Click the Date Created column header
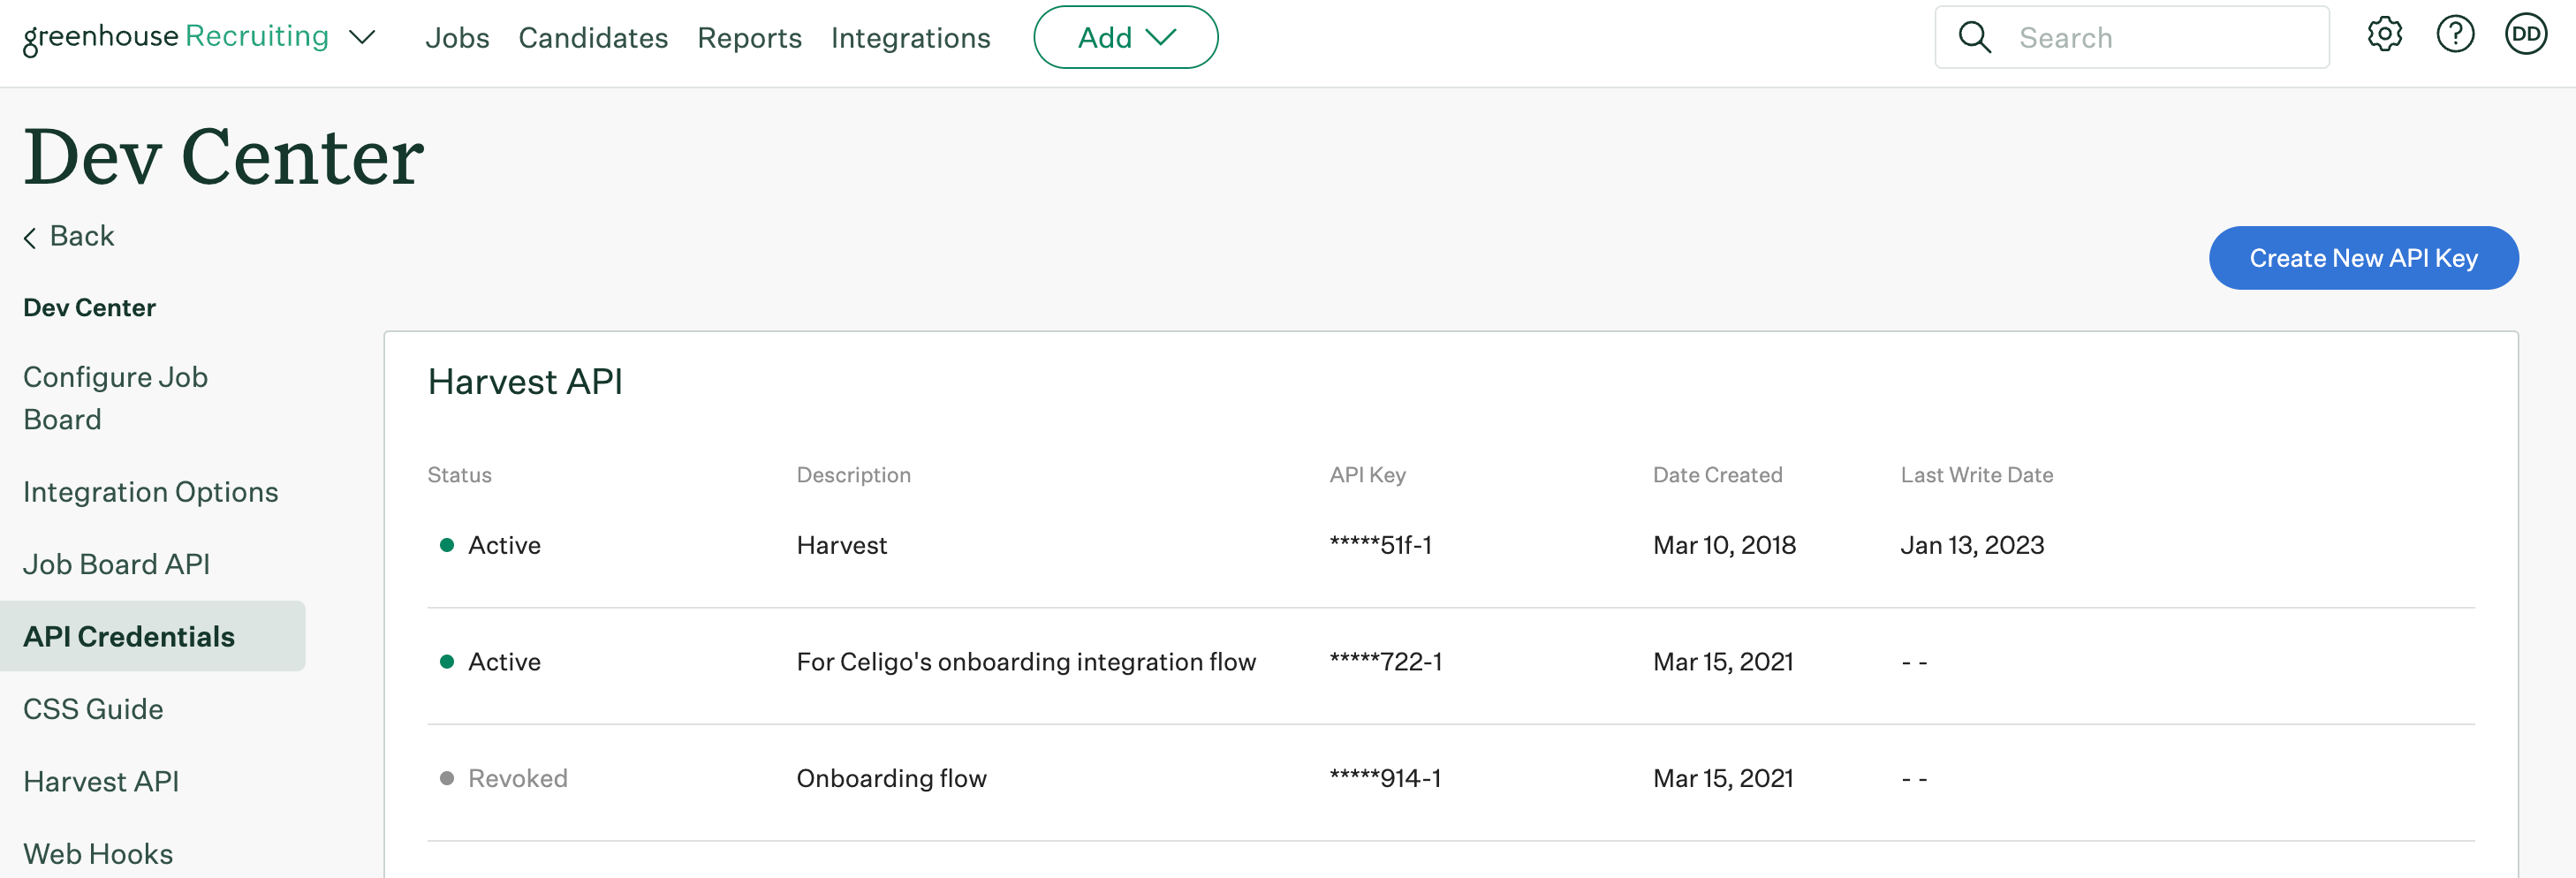This screenshot has height=878, width=2576. pos(1717,475)
